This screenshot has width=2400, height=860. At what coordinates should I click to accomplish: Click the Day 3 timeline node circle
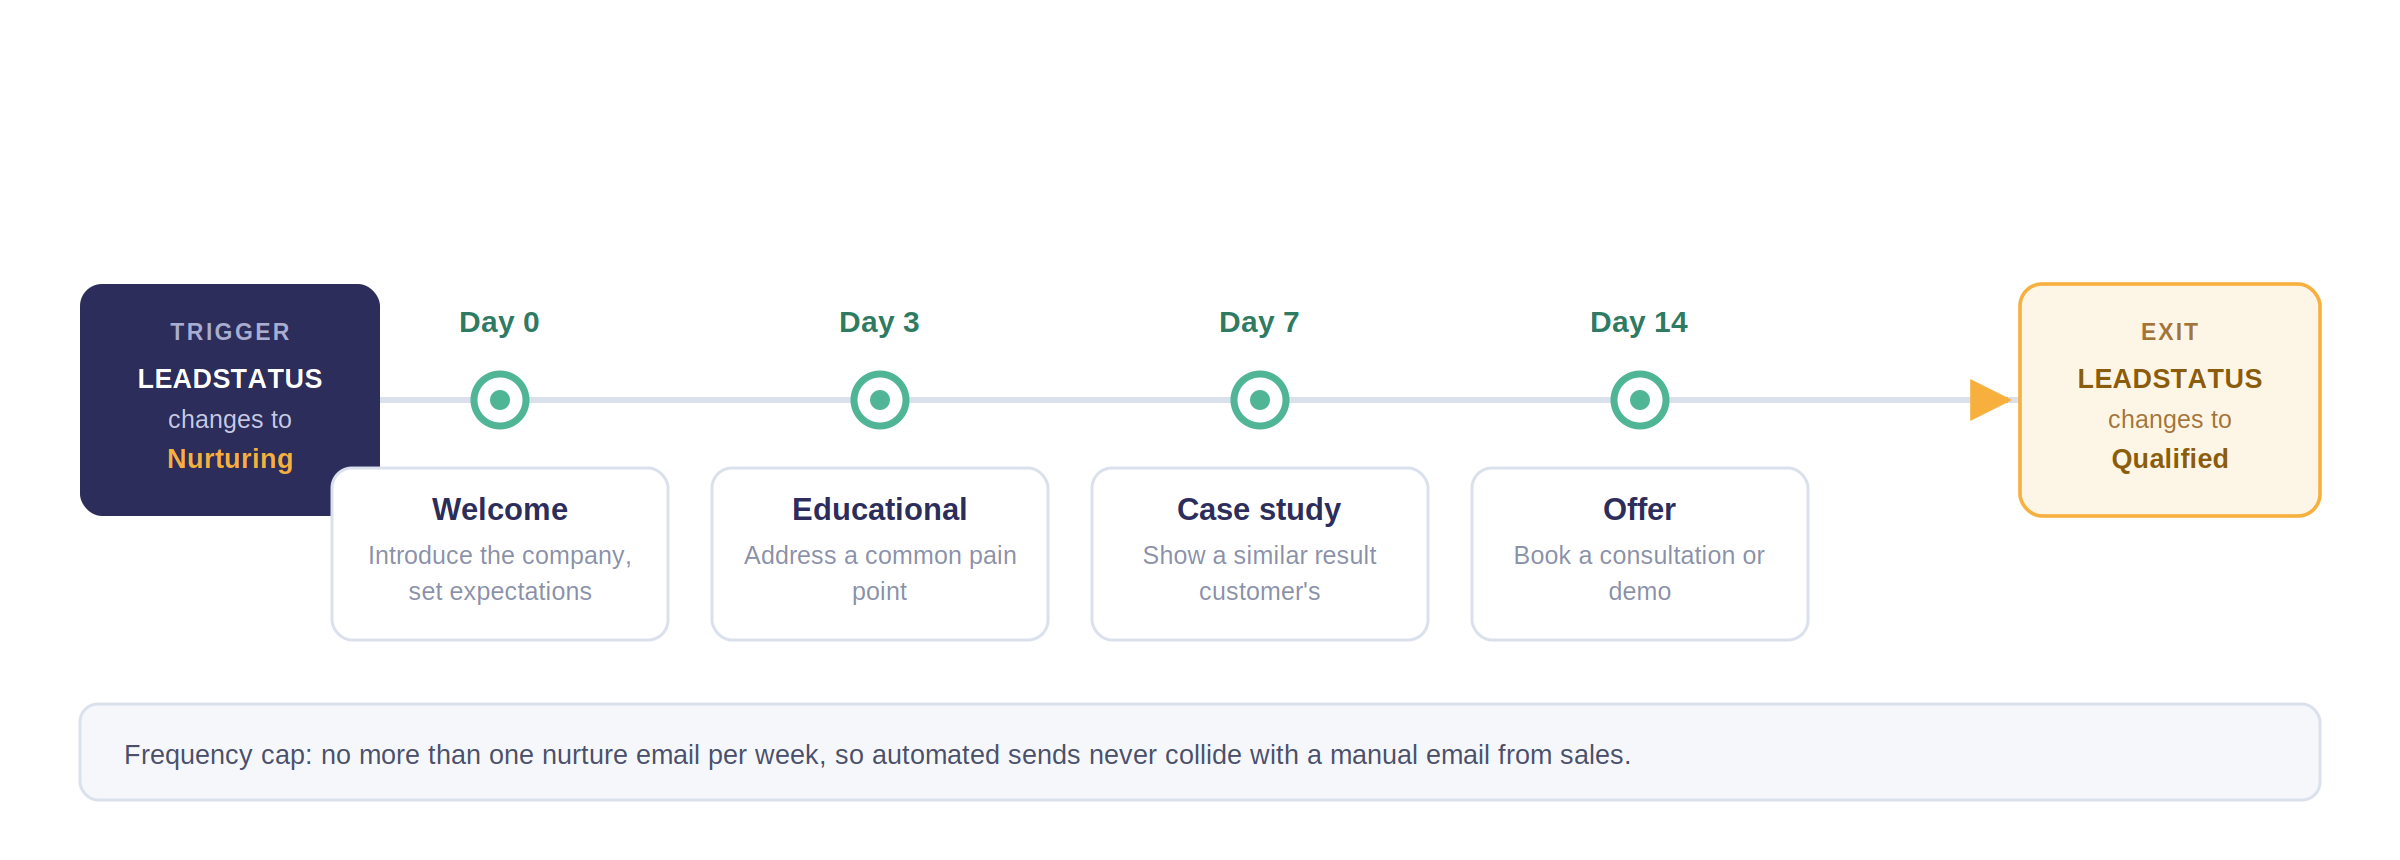click(880, 400)
